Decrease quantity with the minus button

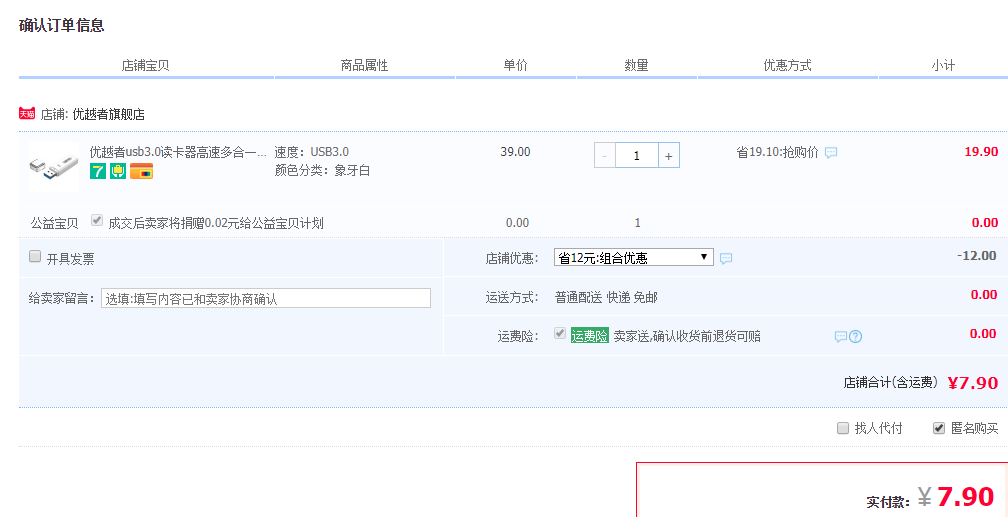pyautogui.click(x=605, y=155)
